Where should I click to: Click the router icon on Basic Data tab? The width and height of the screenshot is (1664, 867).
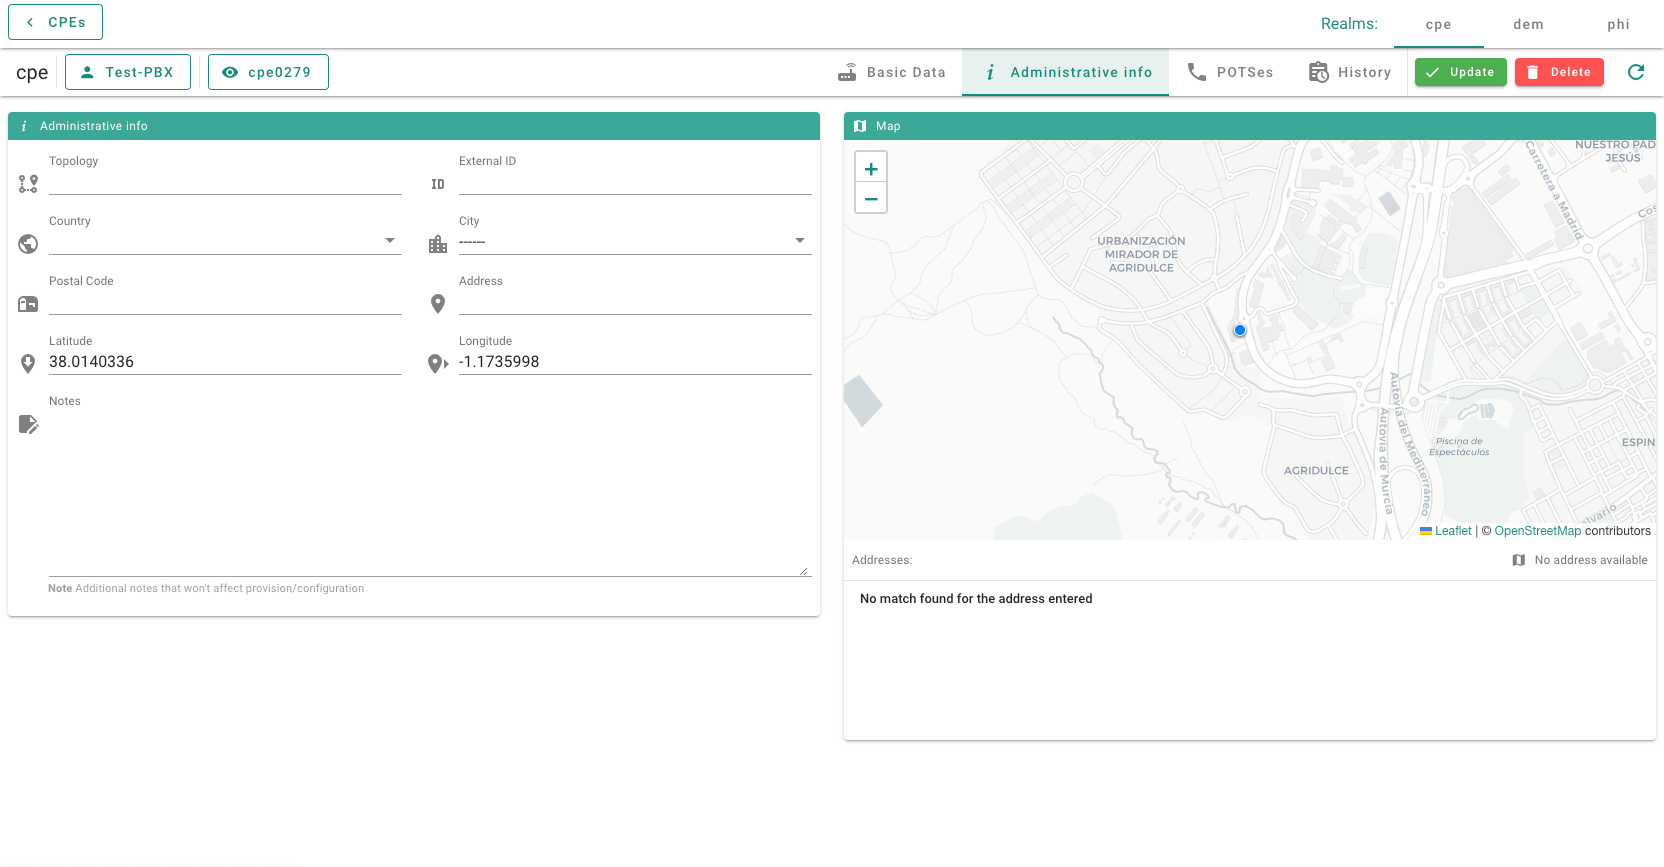[x=847, y=72]
